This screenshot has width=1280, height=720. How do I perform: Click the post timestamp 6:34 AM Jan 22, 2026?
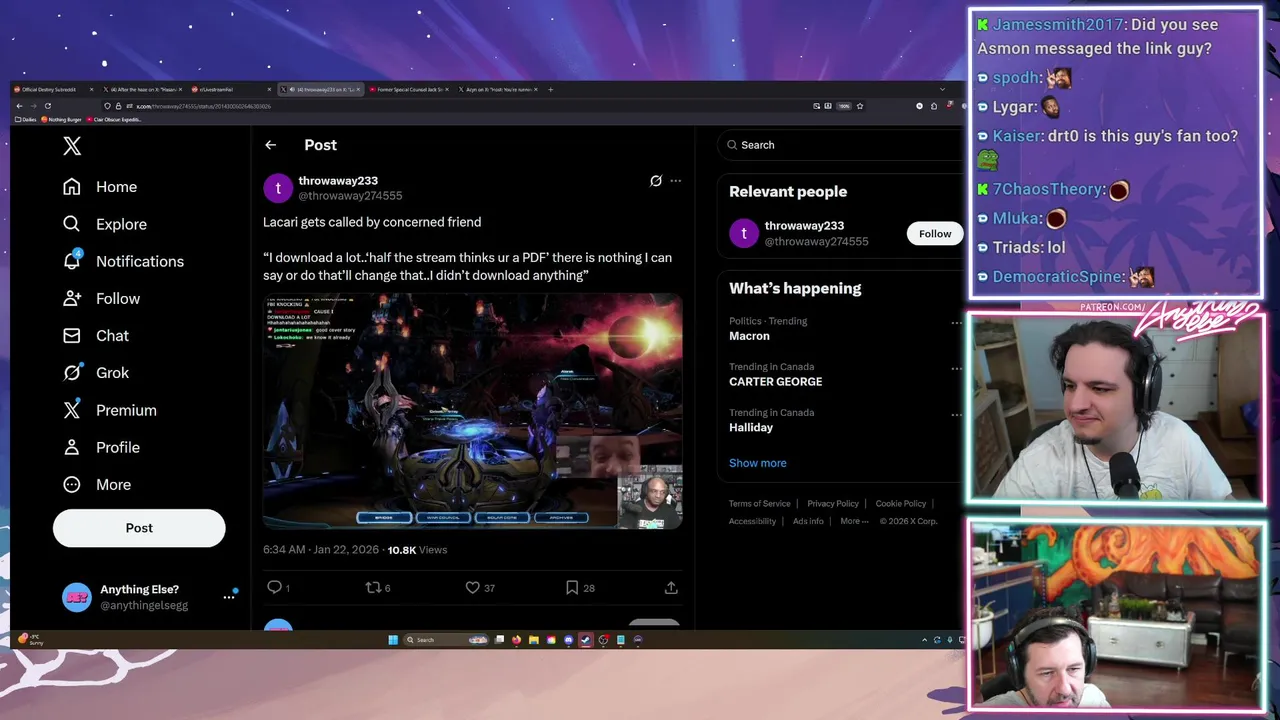[x=321, y=550]
